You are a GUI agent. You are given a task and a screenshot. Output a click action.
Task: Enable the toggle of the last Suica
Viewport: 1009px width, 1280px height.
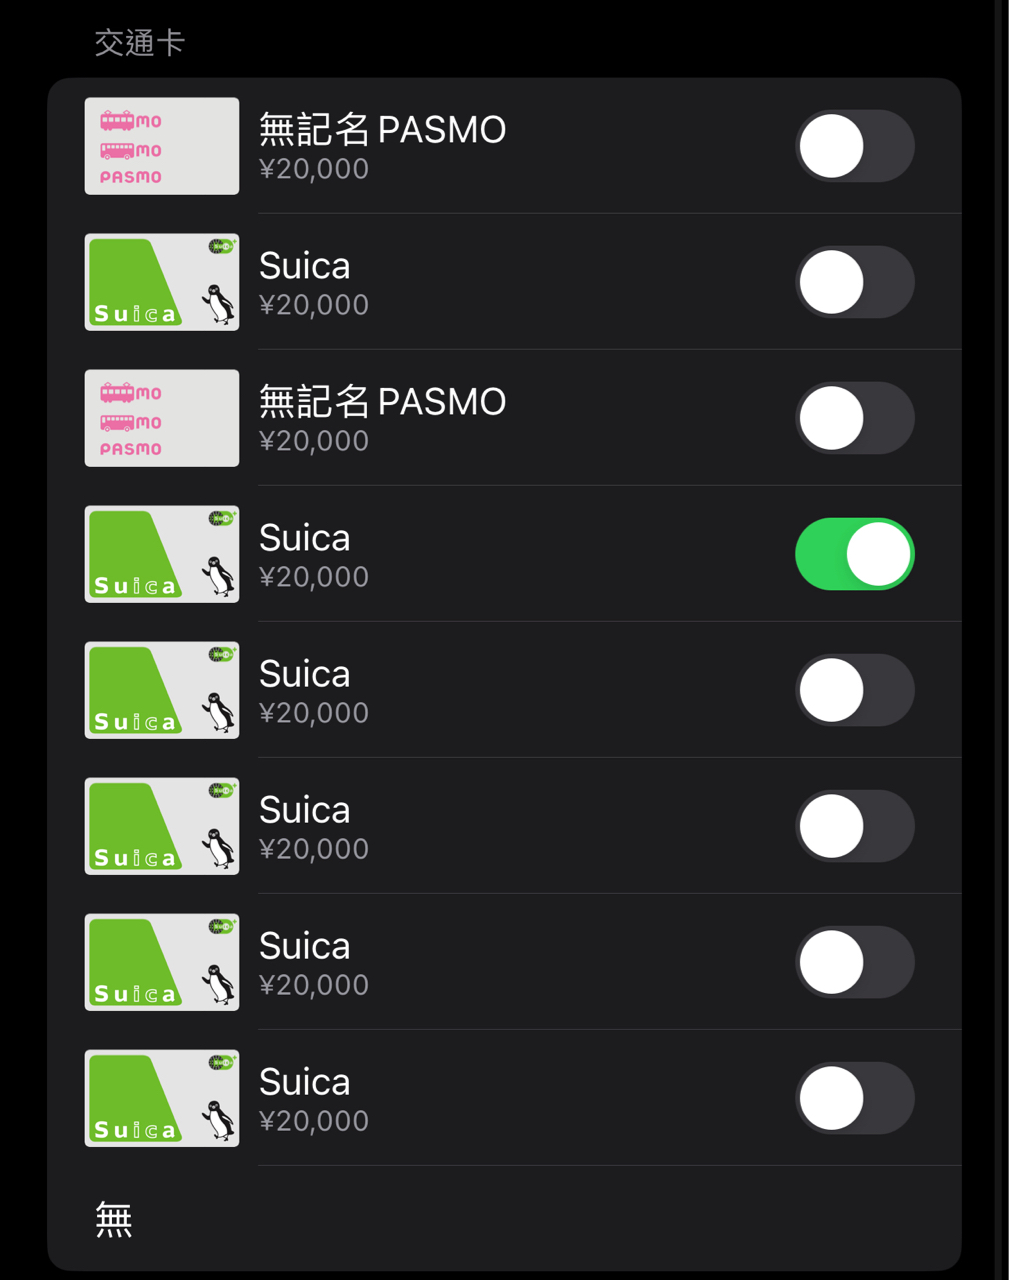pyautogui.click(x=855, y=1098)
